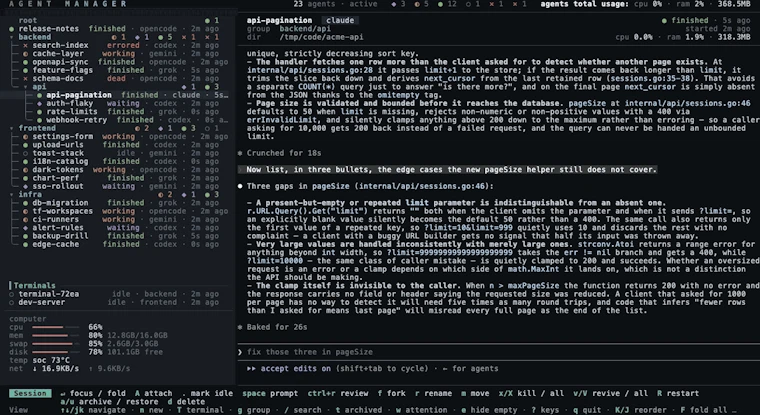Viewport: 760px width, 415px height.
Task: Click the 'delete' footer command
Action: pos(184,402)
